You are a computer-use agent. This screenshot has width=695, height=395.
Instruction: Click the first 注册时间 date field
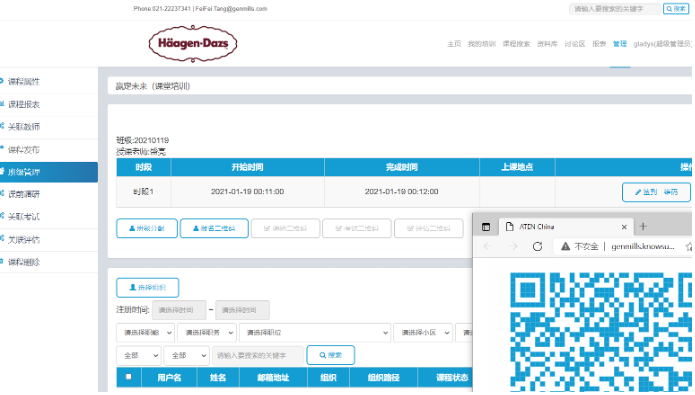[x=179, y=310]
